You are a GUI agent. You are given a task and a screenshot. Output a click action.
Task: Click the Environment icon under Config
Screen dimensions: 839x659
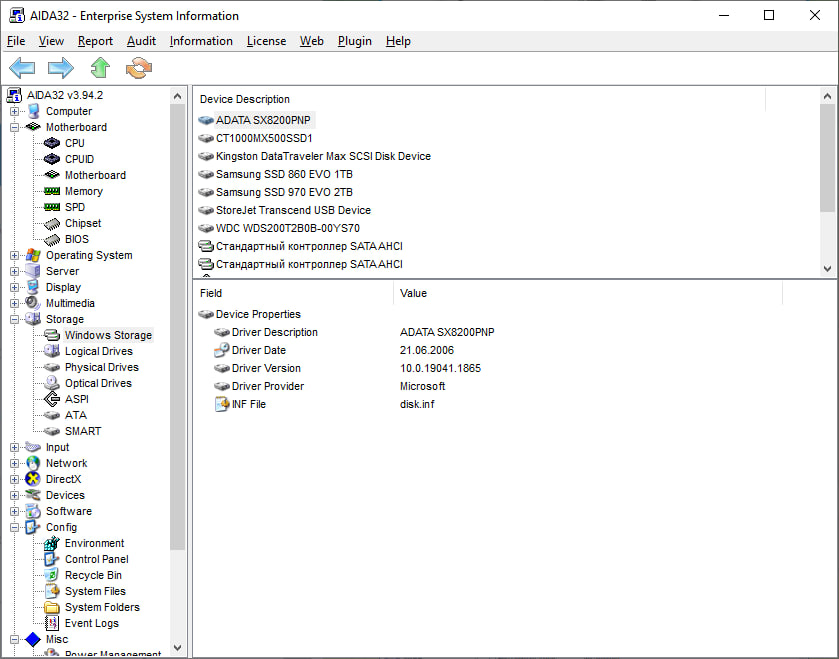click(x=52, y=543)
